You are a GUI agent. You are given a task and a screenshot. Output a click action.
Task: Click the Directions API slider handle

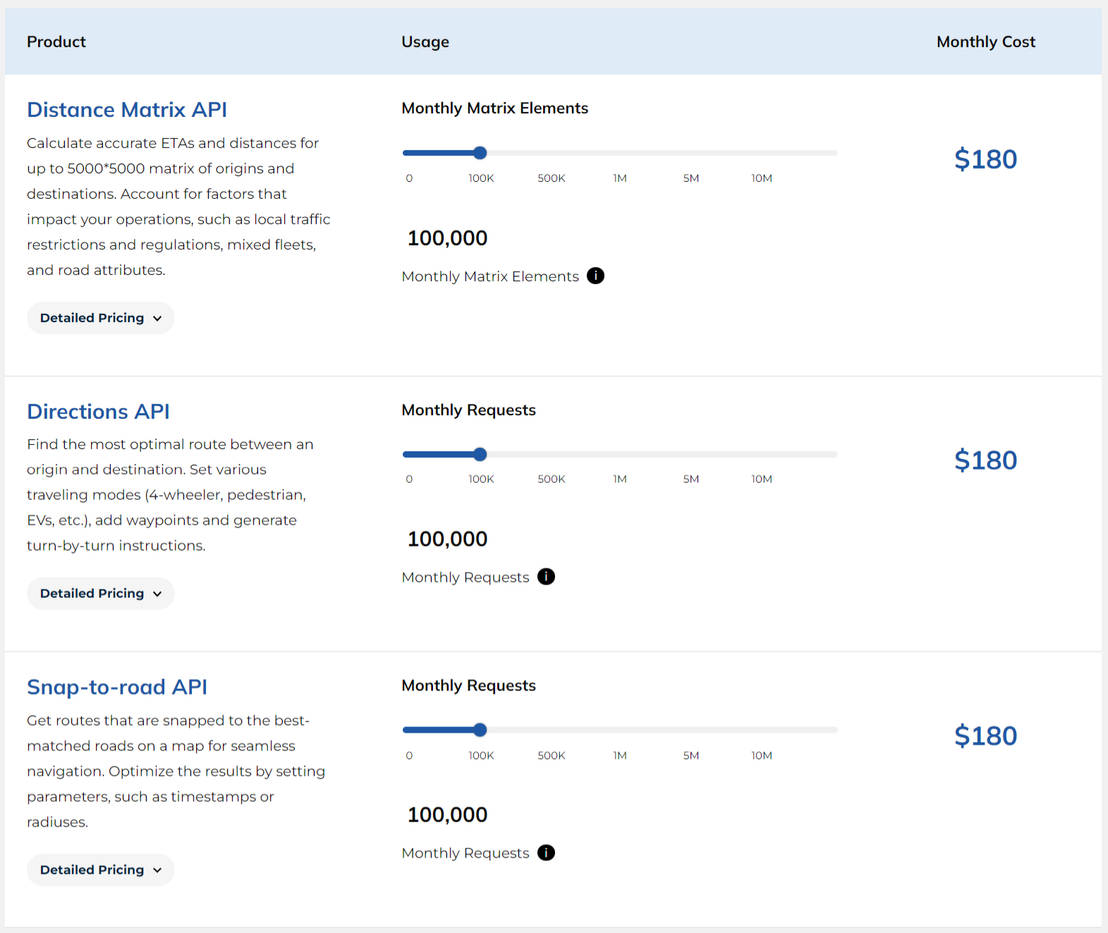tap(480, 453)
